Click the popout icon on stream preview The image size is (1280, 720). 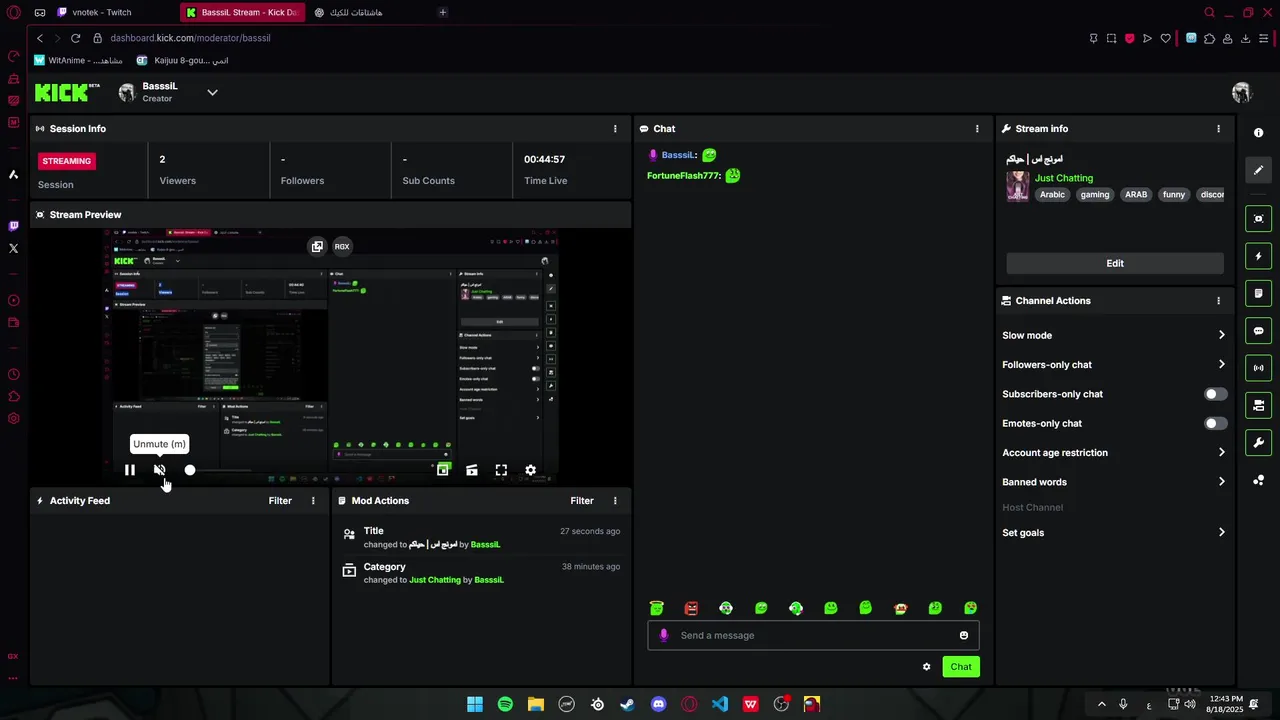coord(317,246)
